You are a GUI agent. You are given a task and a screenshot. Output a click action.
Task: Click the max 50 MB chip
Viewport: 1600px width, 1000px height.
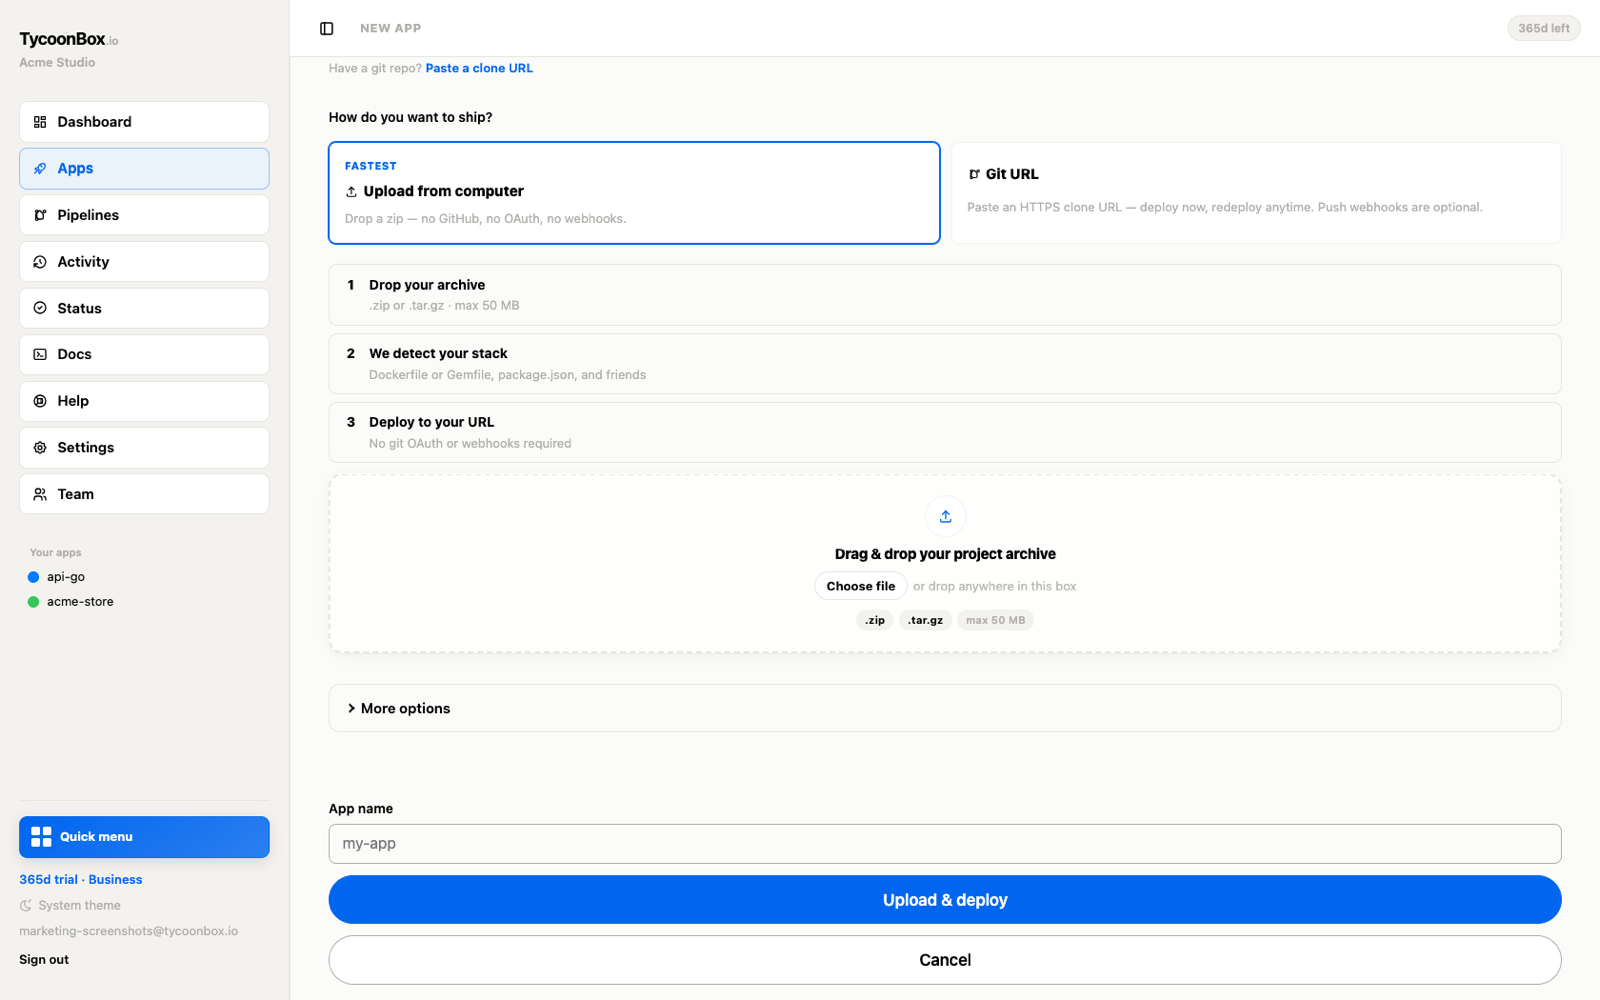(995, 620)
